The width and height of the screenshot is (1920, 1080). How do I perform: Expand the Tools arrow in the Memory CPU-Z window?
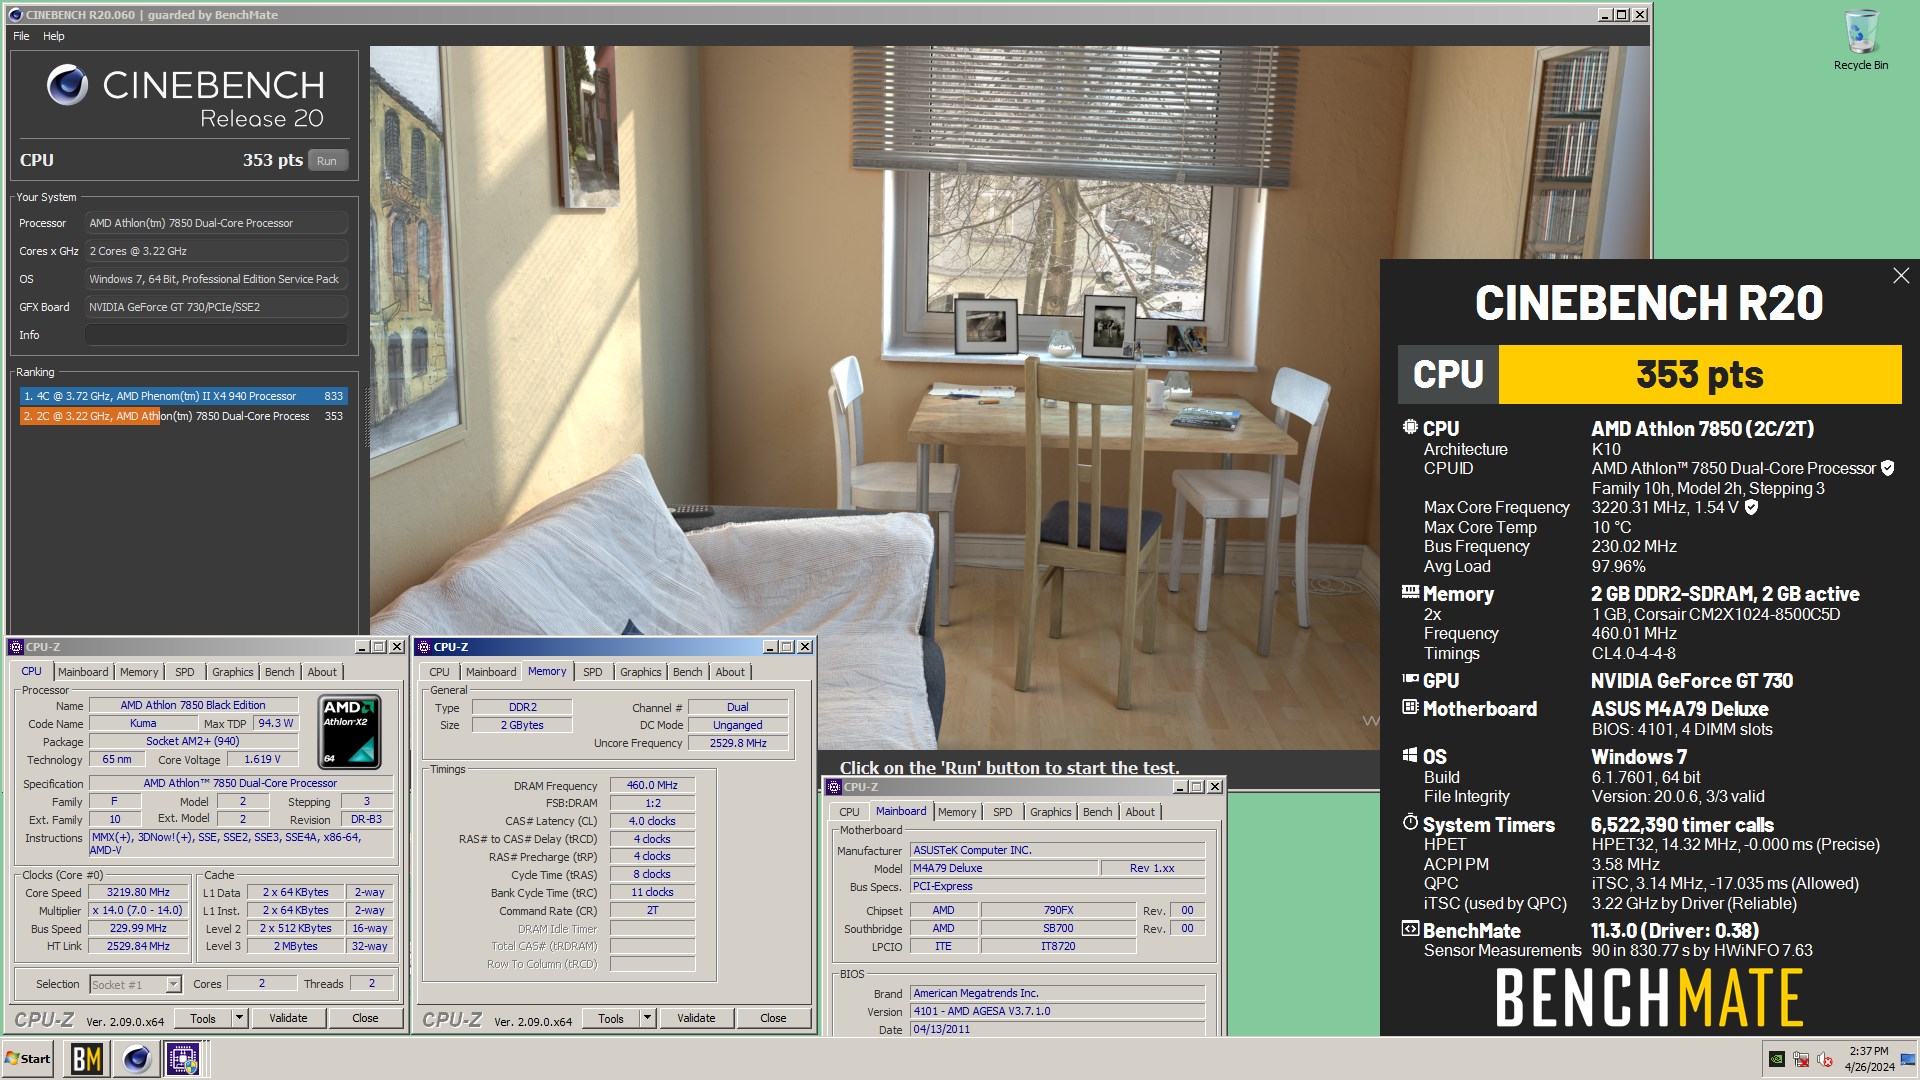647,1018
